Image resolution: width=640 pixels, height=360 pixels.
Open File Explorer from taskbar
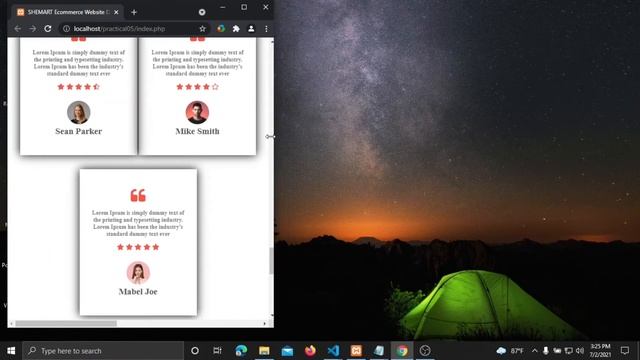pyautogui.click(x=264, y=351)
